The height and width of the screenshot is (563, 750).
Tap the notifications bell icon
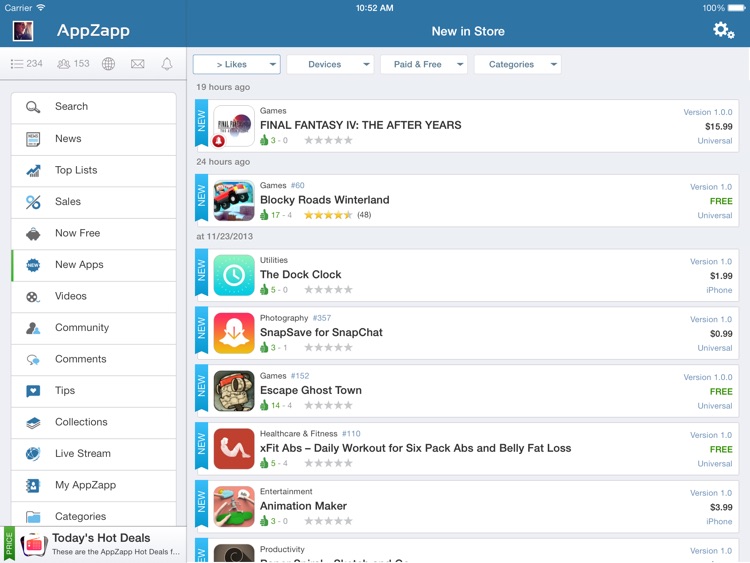[166, 64]
